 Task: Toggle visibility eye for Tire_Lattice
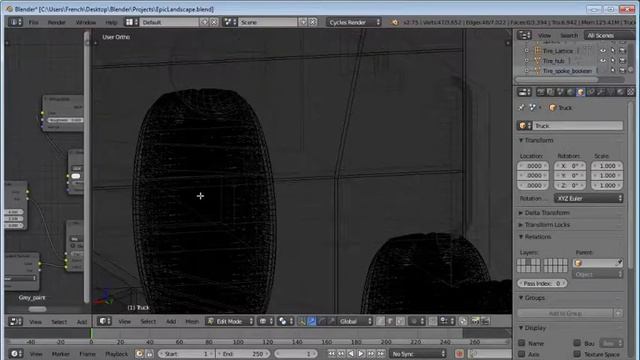point(603,51)
